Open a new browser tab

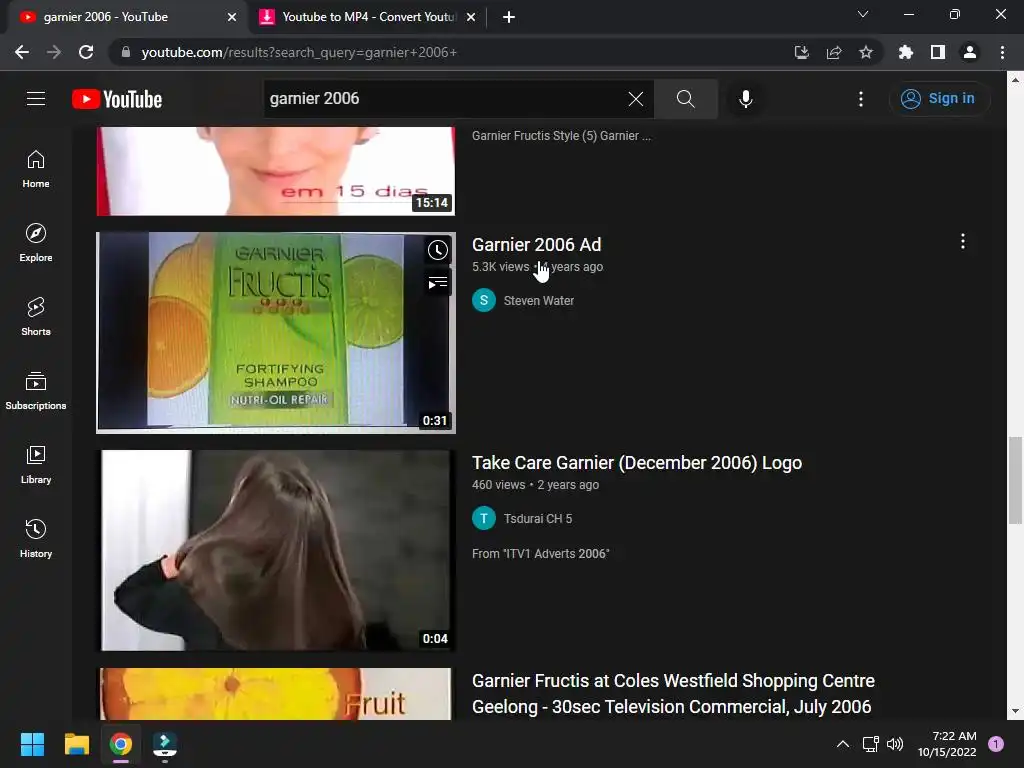pyautogui.click(x=509, y=17)
